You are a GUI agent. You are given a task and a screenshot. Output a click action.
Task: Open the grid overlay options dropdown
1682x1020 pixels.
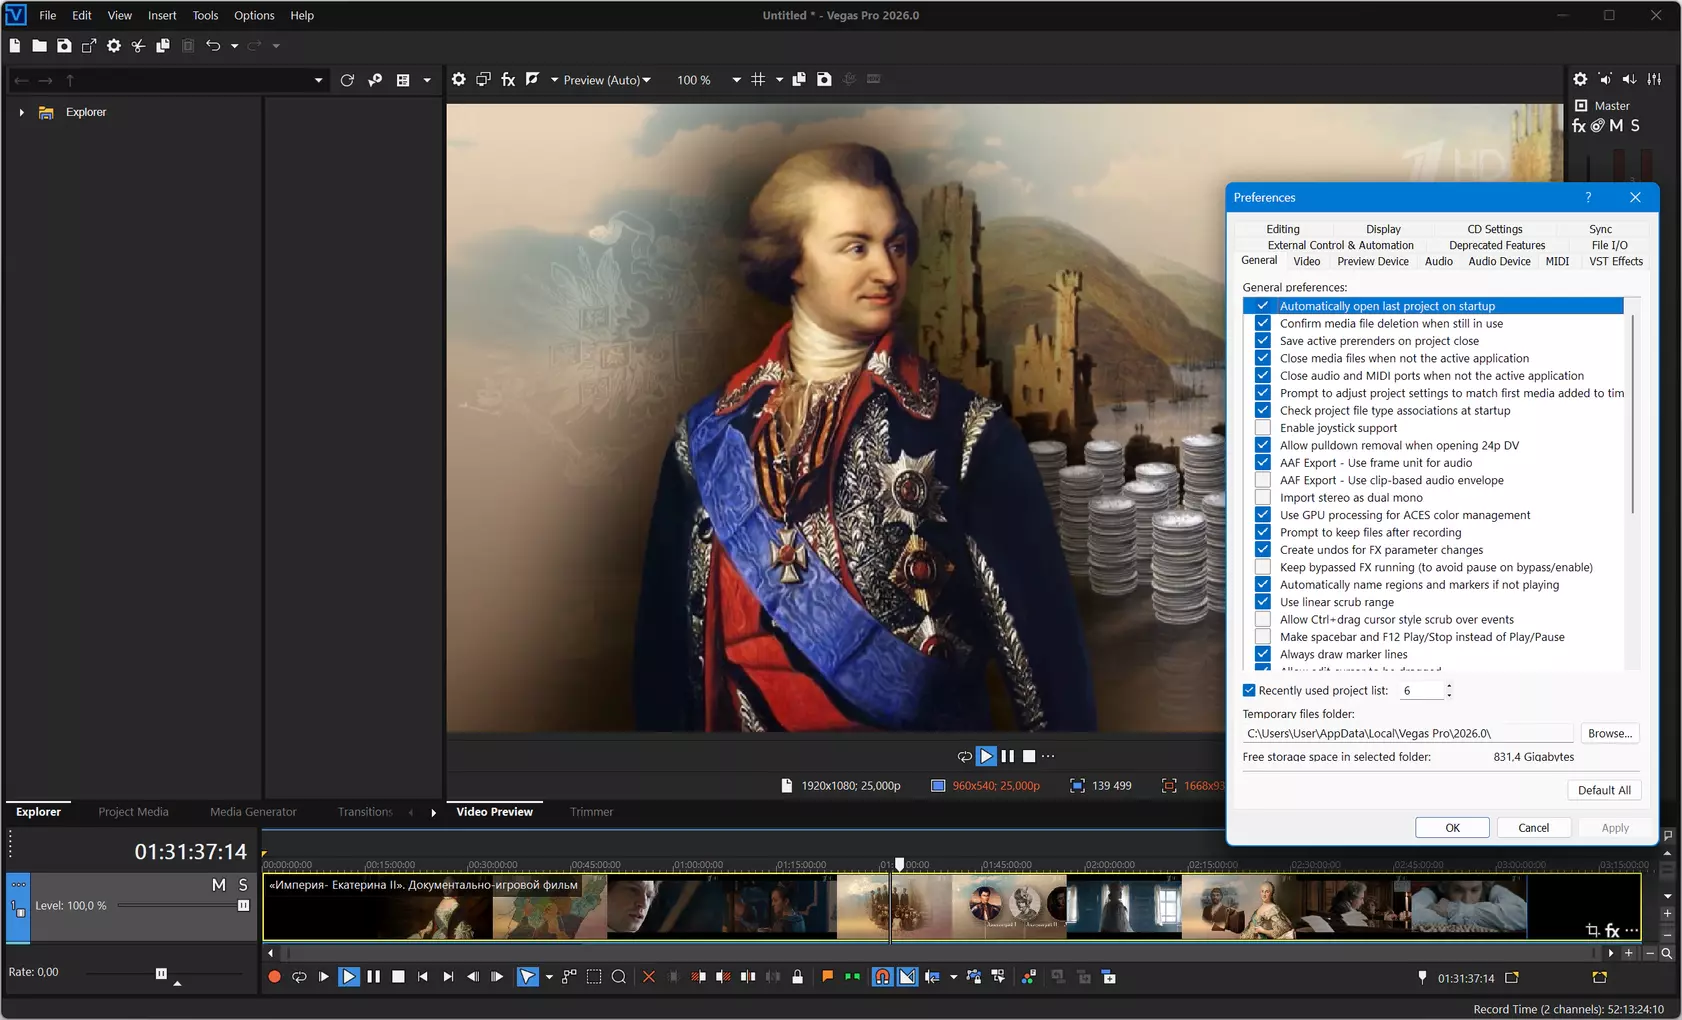(780, 80)
